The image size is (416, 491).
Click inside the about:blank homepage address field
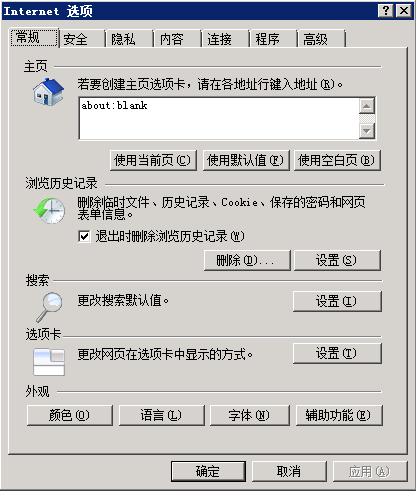pos(219,118)
